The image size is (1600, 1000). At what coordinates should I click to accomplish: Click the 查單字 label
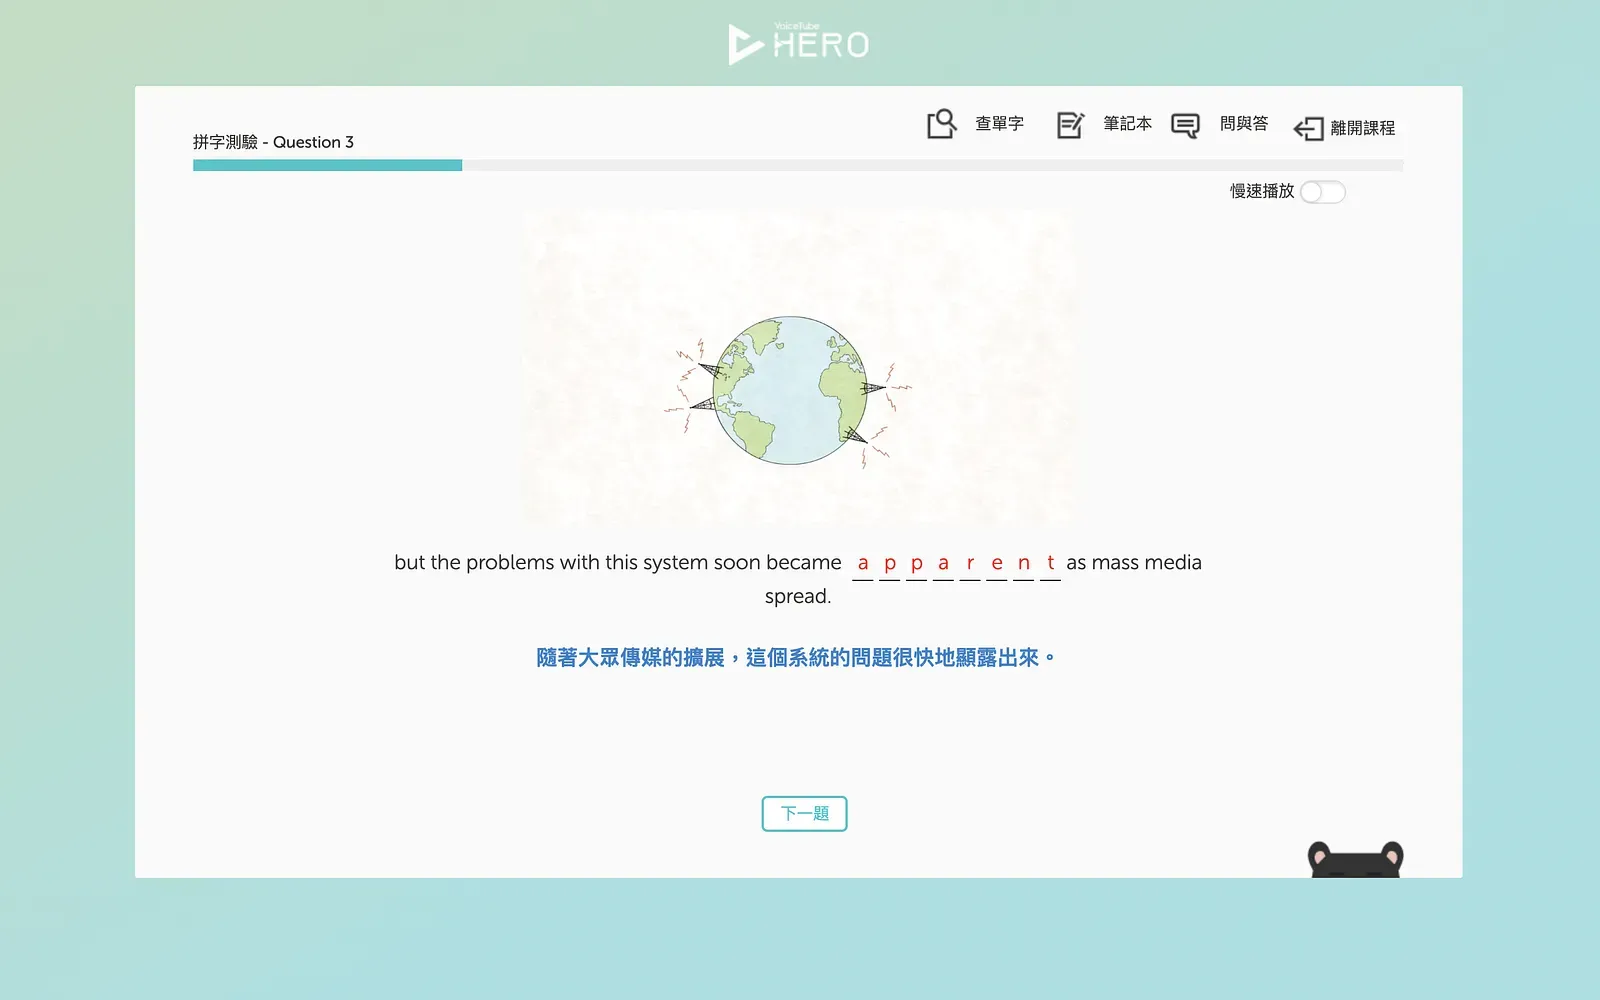[x=999, y=124]
